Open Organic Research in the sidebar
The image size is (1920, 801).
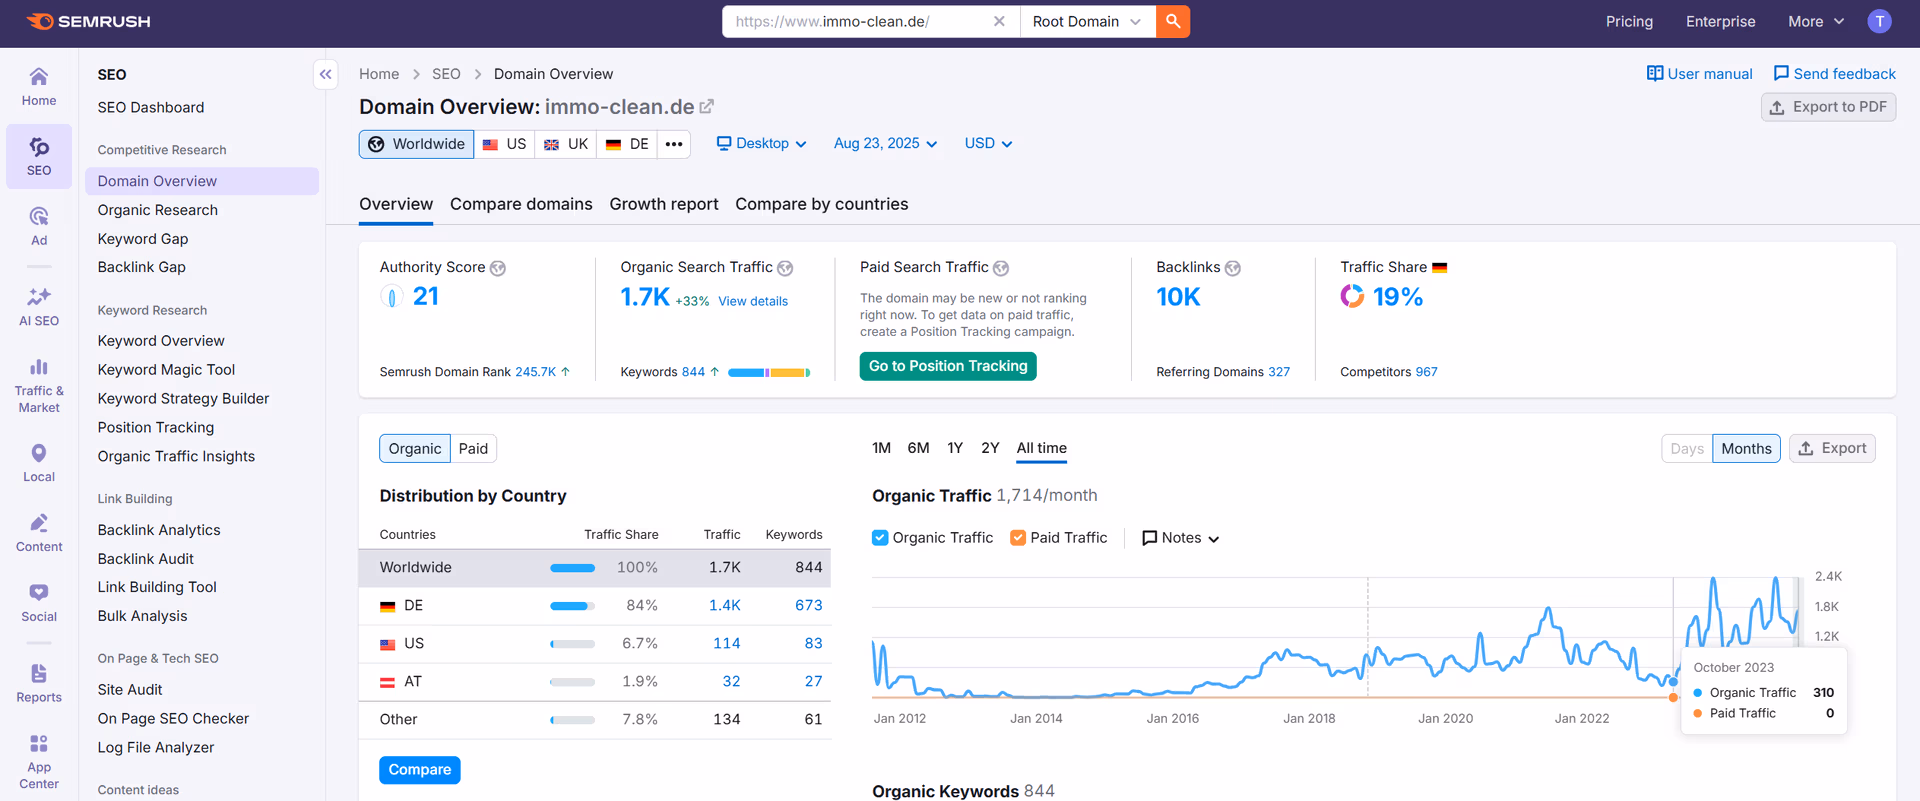(x=158, y=210)
